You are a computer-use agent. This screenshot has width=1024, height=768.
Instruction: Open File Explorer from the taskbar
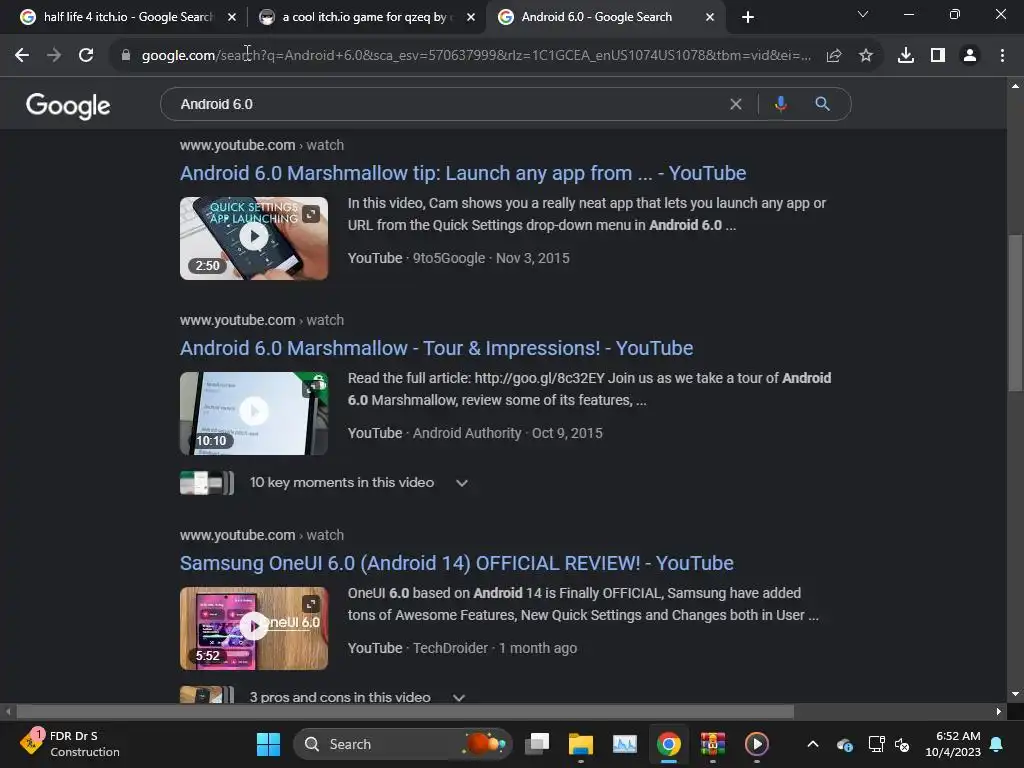click(581, 744)
